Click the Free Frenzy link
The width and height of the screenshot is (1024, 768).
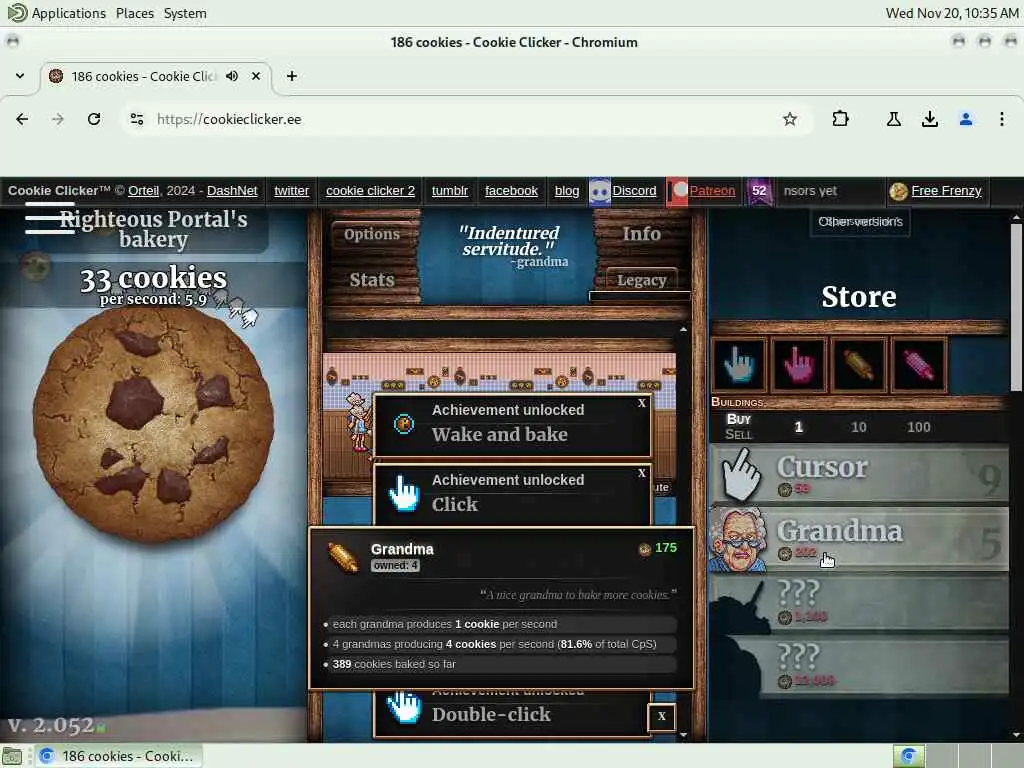point(946,191)
